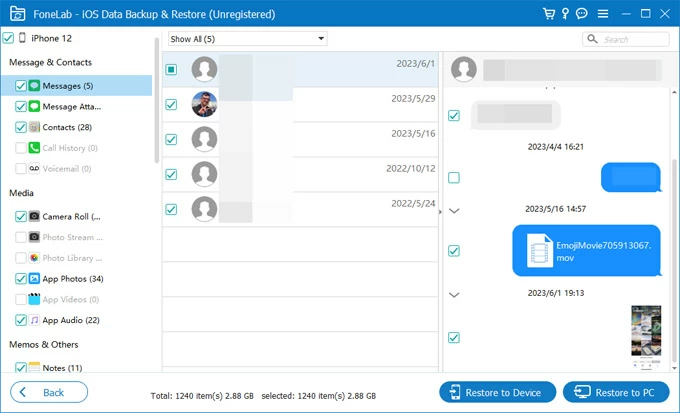680x413 pixels.
Task: Toggle the App Photos checkbox
Action: [21, 279]
